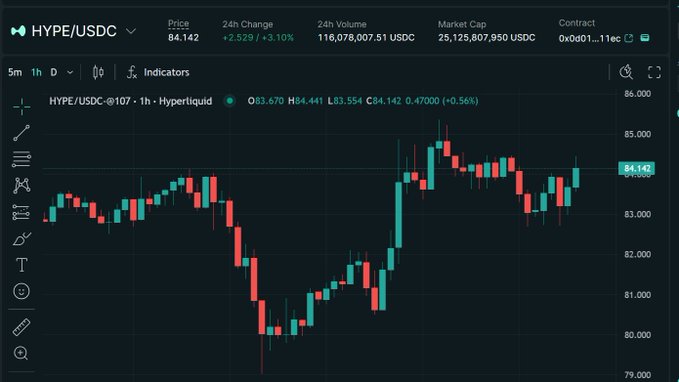Click the legend change 0.47000 (+0.56%)
The height and width of the screenshot is (382, 679).
[442, 101]
